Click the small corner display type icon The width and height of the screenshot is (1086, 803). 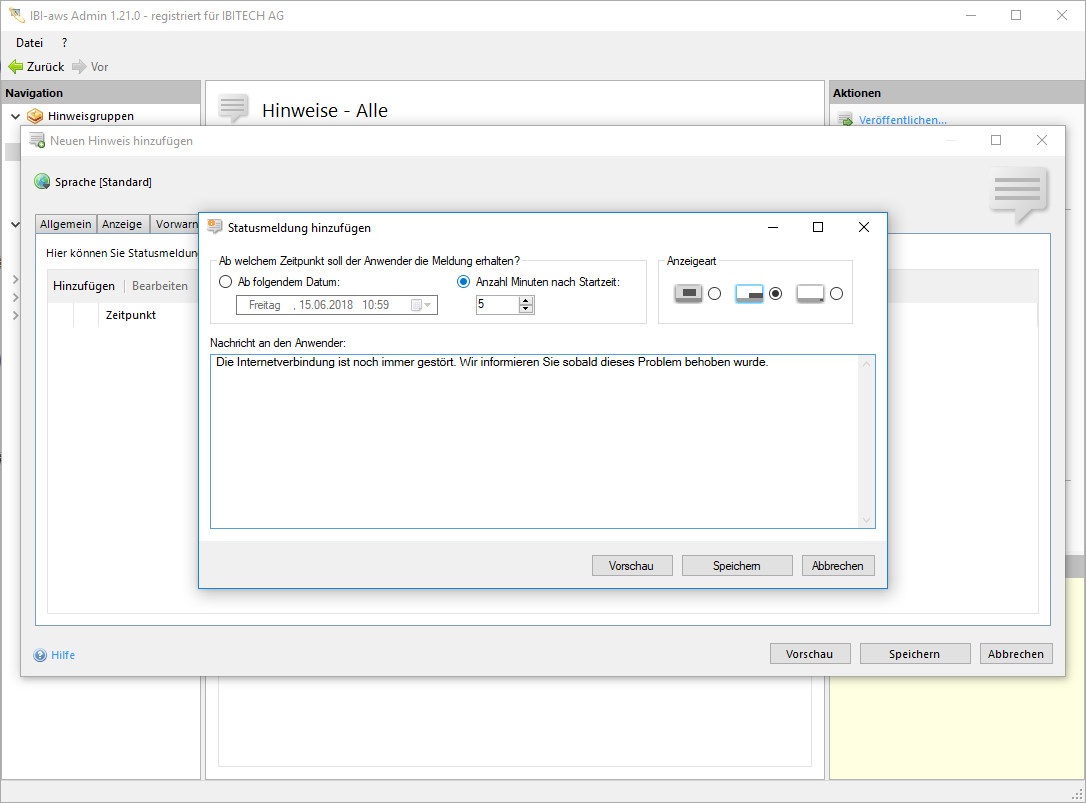810,293
